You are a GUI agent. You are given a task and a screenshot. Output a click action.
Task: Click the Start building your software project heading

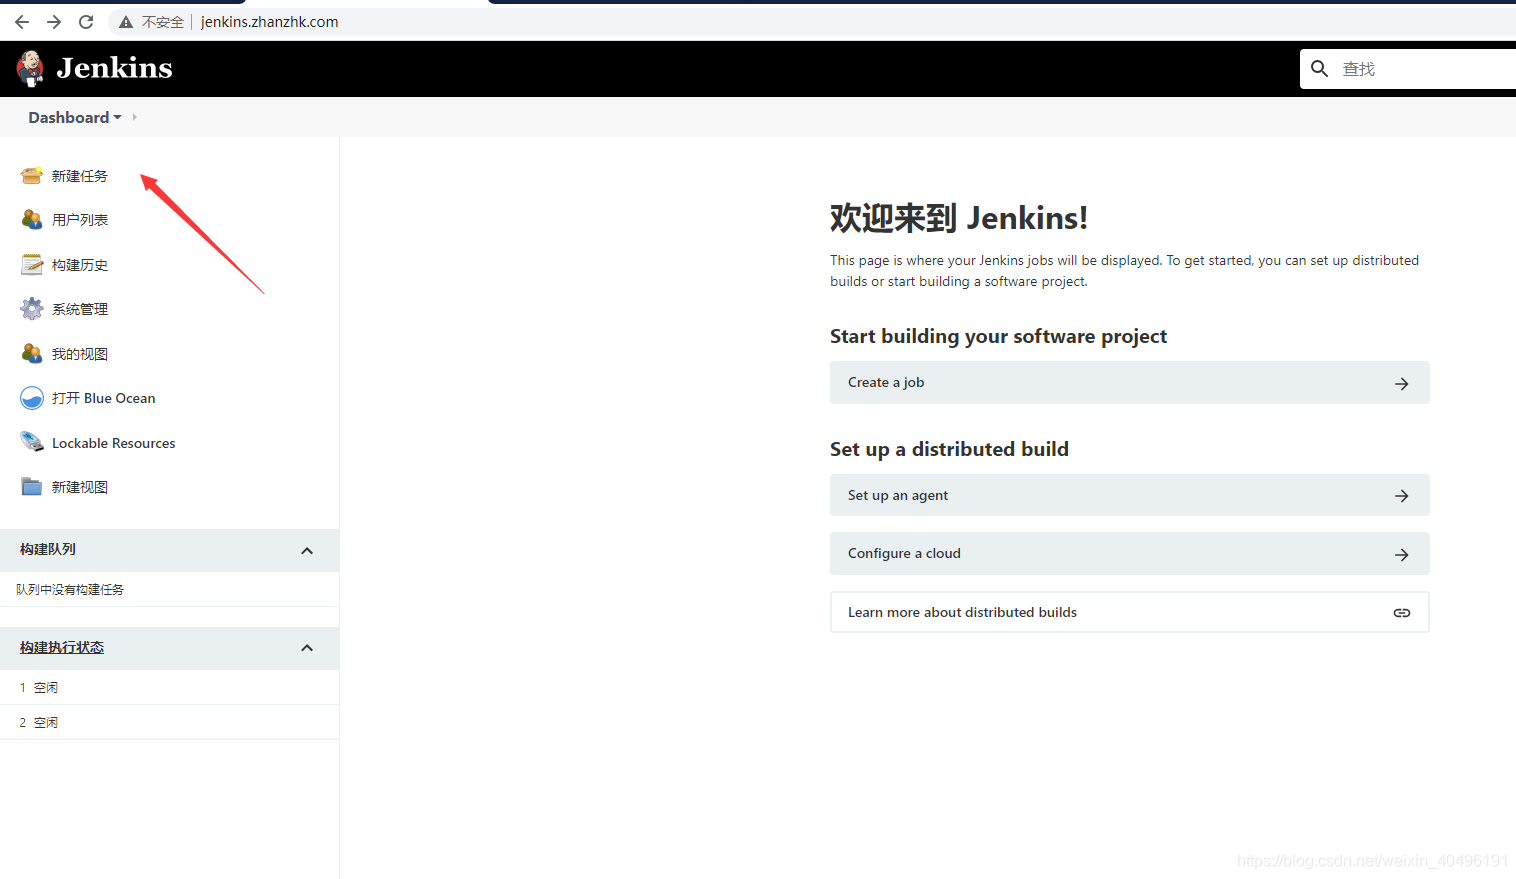(x=999, y=336)
